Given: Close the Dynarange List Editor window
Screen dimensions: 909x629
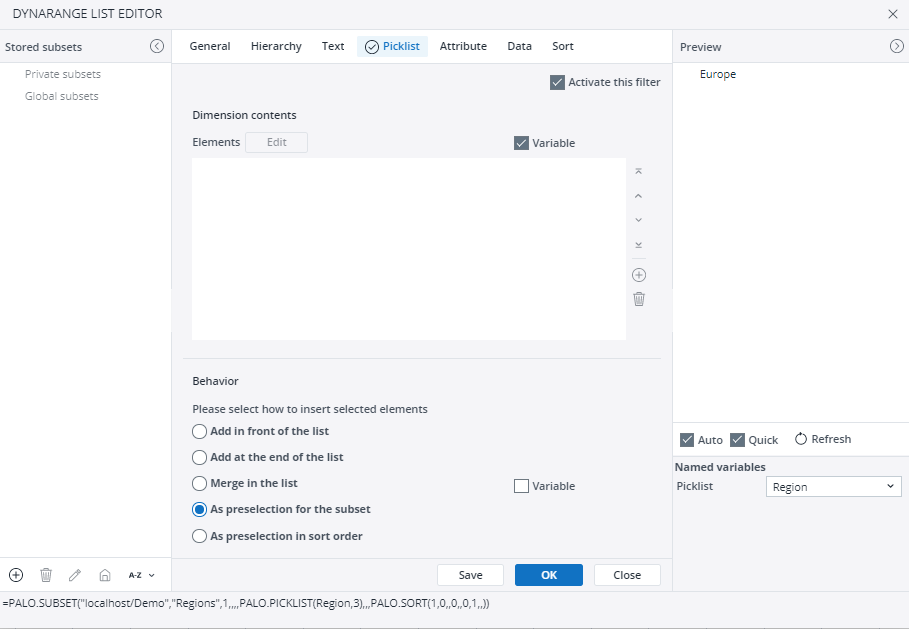Looking at the screenshot, I should click(x=893, y=14).
